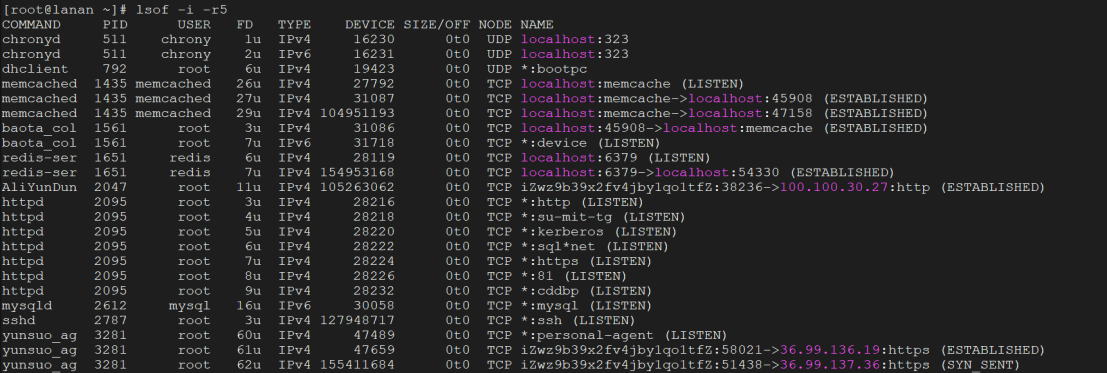Click the mysqld process name
Screen dimensions: 1107x373
click(x=27, y=306)
